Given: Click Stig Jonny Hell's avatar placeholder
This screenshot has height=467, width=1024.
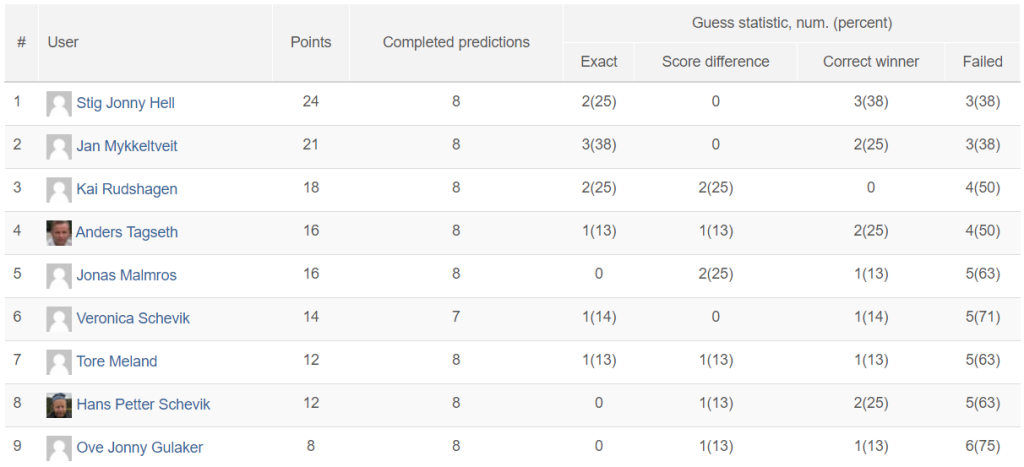Looking at the screenshot, I should tap(59, 104).
